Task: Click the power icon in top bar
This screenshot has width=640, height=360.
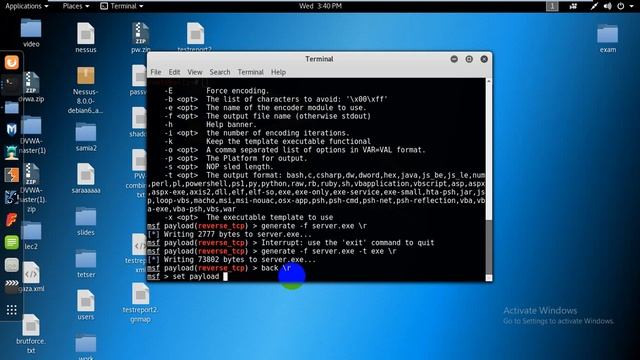Action: click(x=621, y=6)
